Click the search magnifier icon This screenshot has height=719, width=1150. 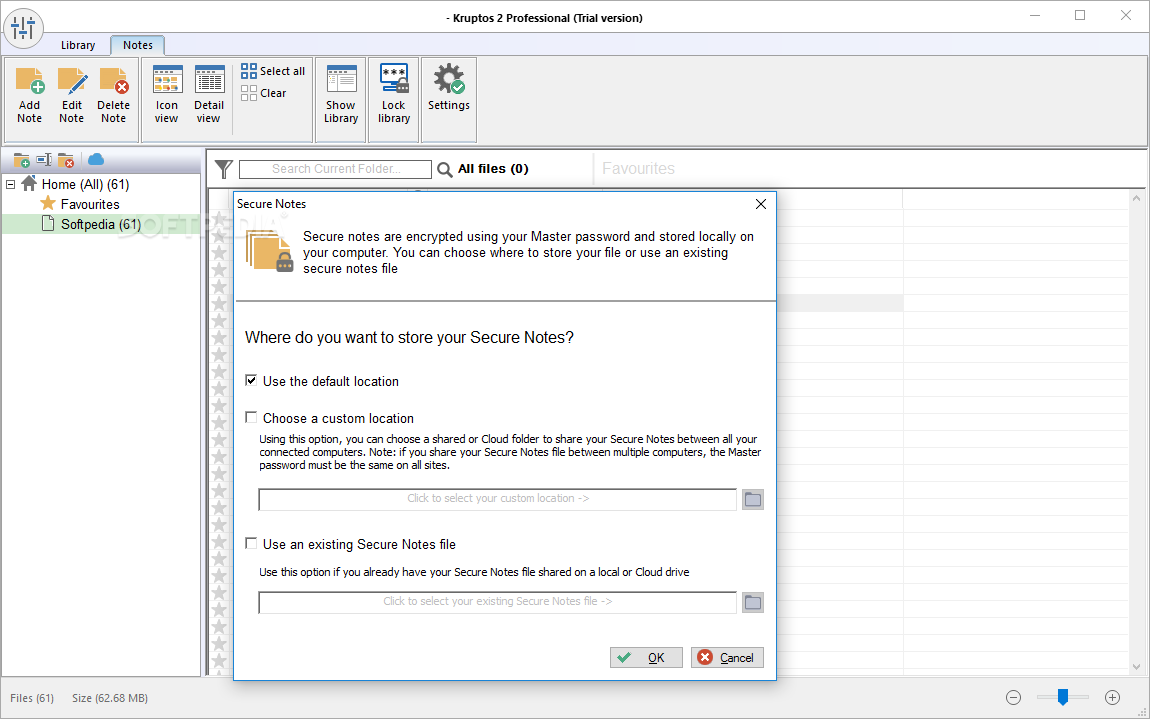tap(444, 170)
